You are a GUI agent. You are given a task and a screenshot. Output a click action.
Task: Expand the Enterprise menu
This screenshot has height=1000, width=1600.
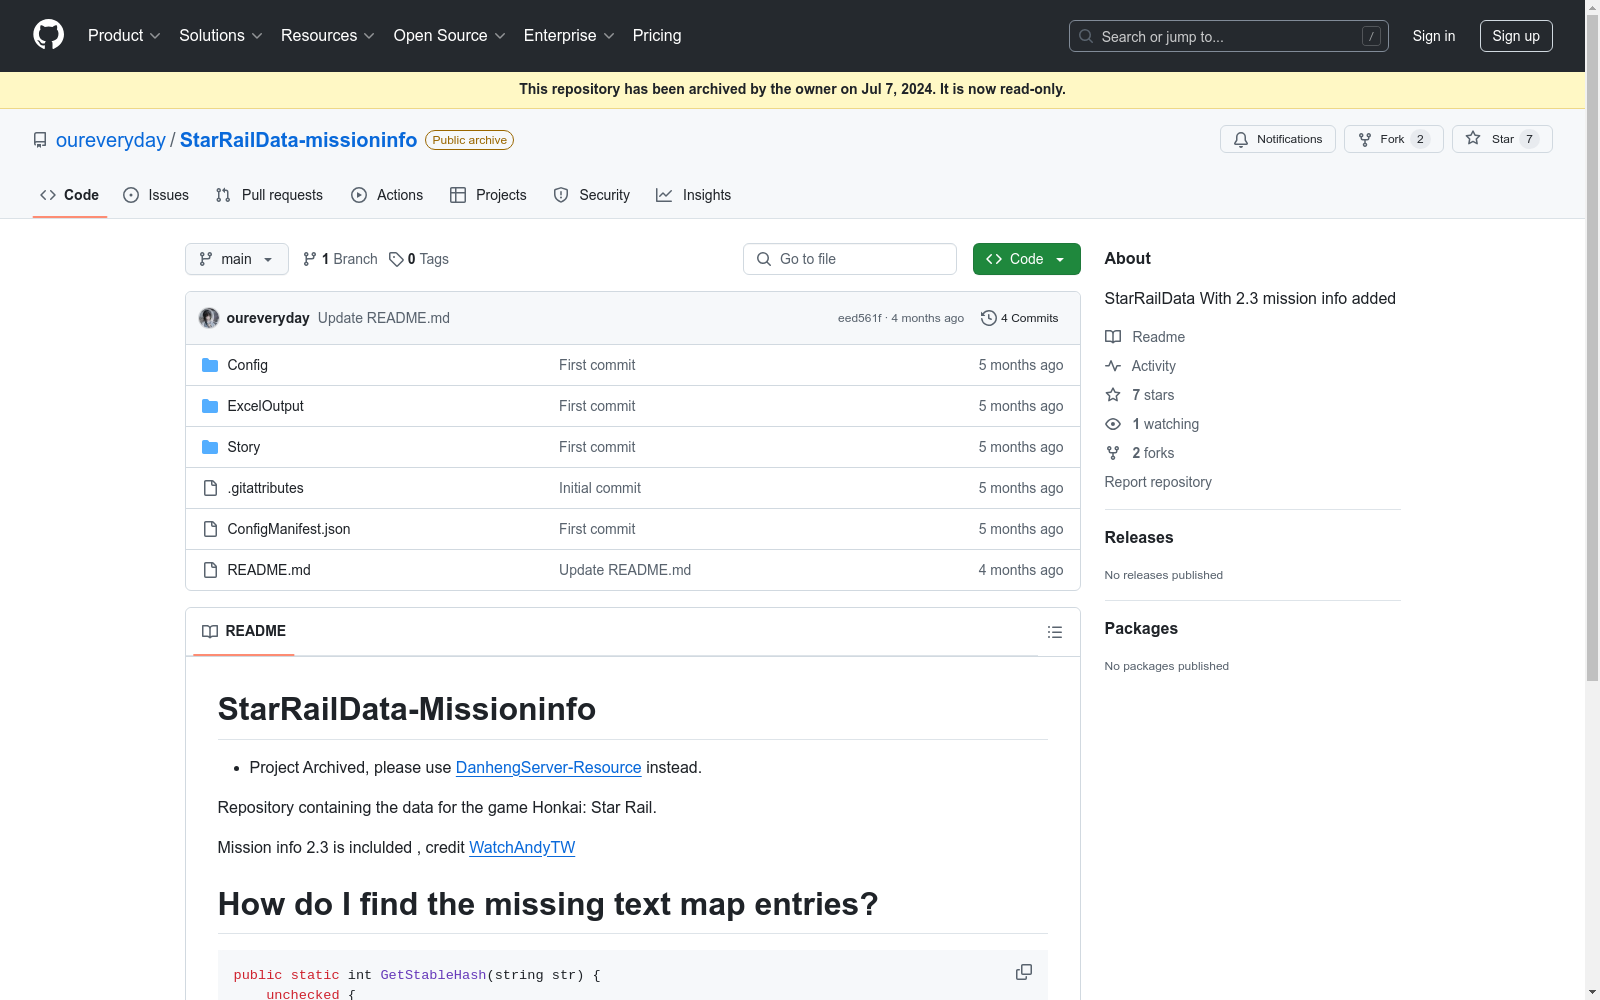click(569, 35)
